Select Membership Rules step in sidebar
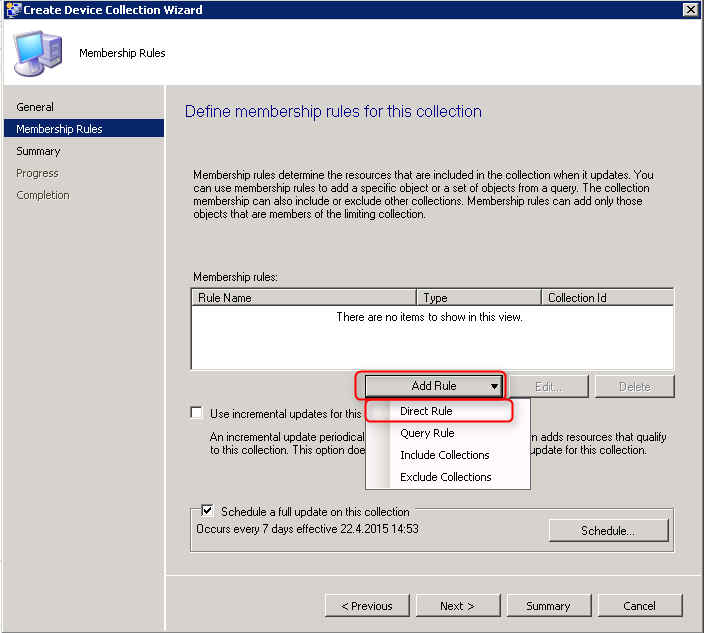The image size is (704, 633). 84,128
